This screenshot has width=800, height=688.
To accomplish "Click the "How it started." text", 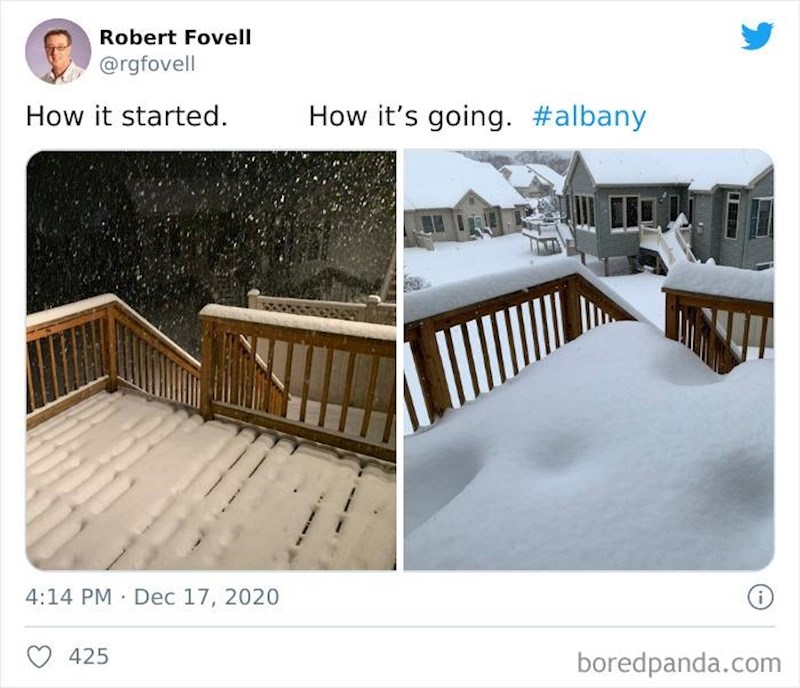I will click(x=127, y=117).
